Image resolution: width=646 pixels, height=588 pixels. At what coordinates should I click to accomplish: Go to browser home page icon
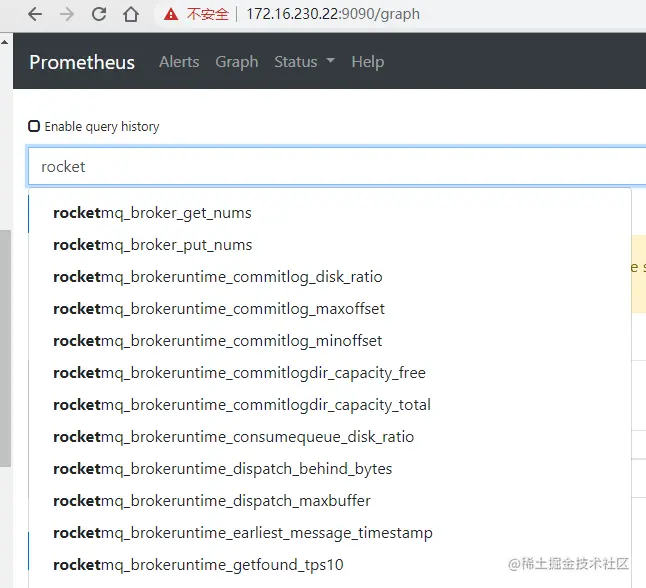point(131,14)
